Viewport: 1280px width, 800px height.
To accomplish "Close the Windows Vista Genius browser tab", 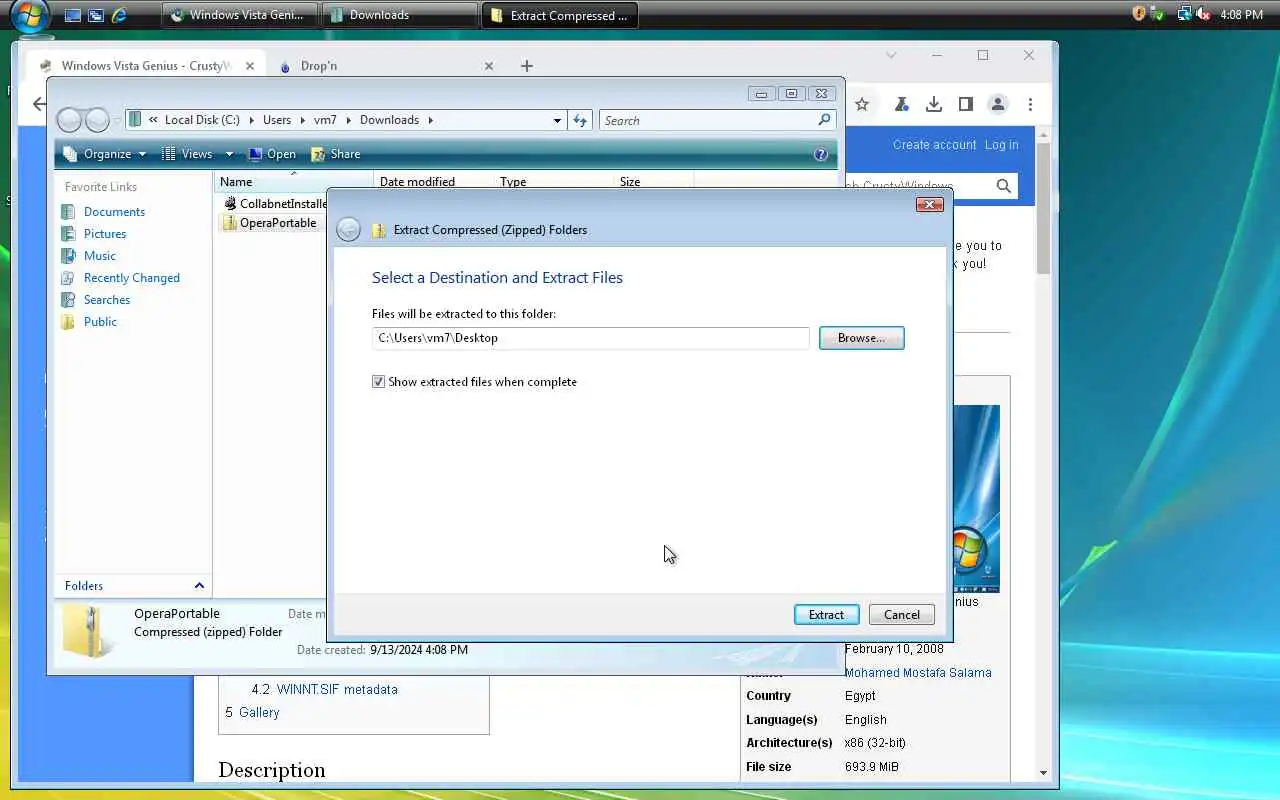I will (250, 66).
